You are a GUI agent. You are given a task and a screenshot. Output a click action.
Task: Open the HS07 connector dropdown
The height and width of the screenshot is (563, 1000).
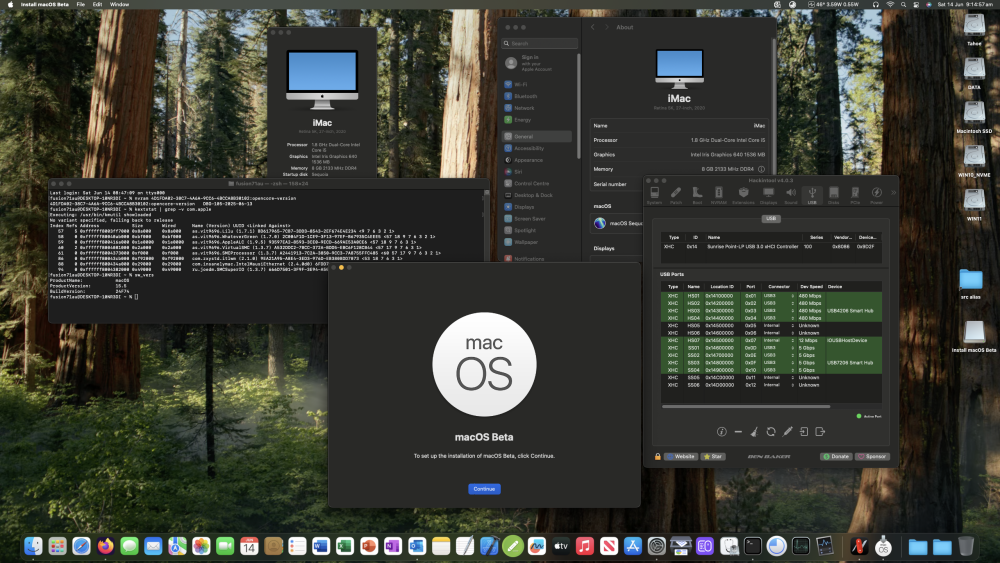click(779, 340)
